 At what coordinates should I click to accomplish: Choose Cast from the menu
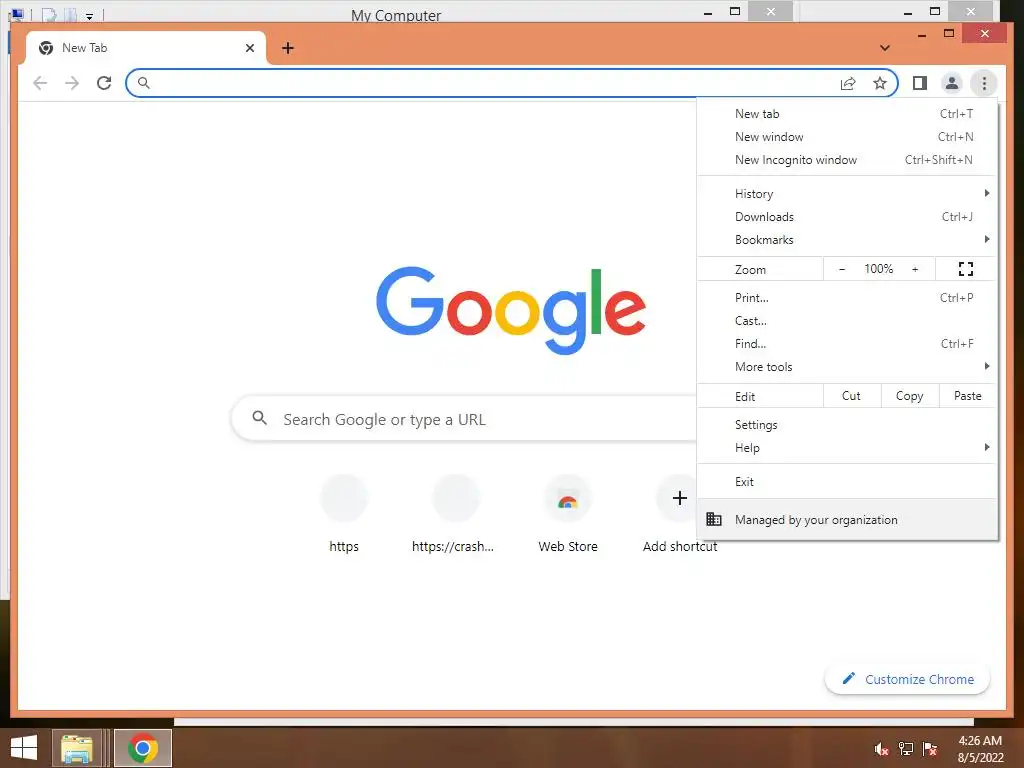847,321
